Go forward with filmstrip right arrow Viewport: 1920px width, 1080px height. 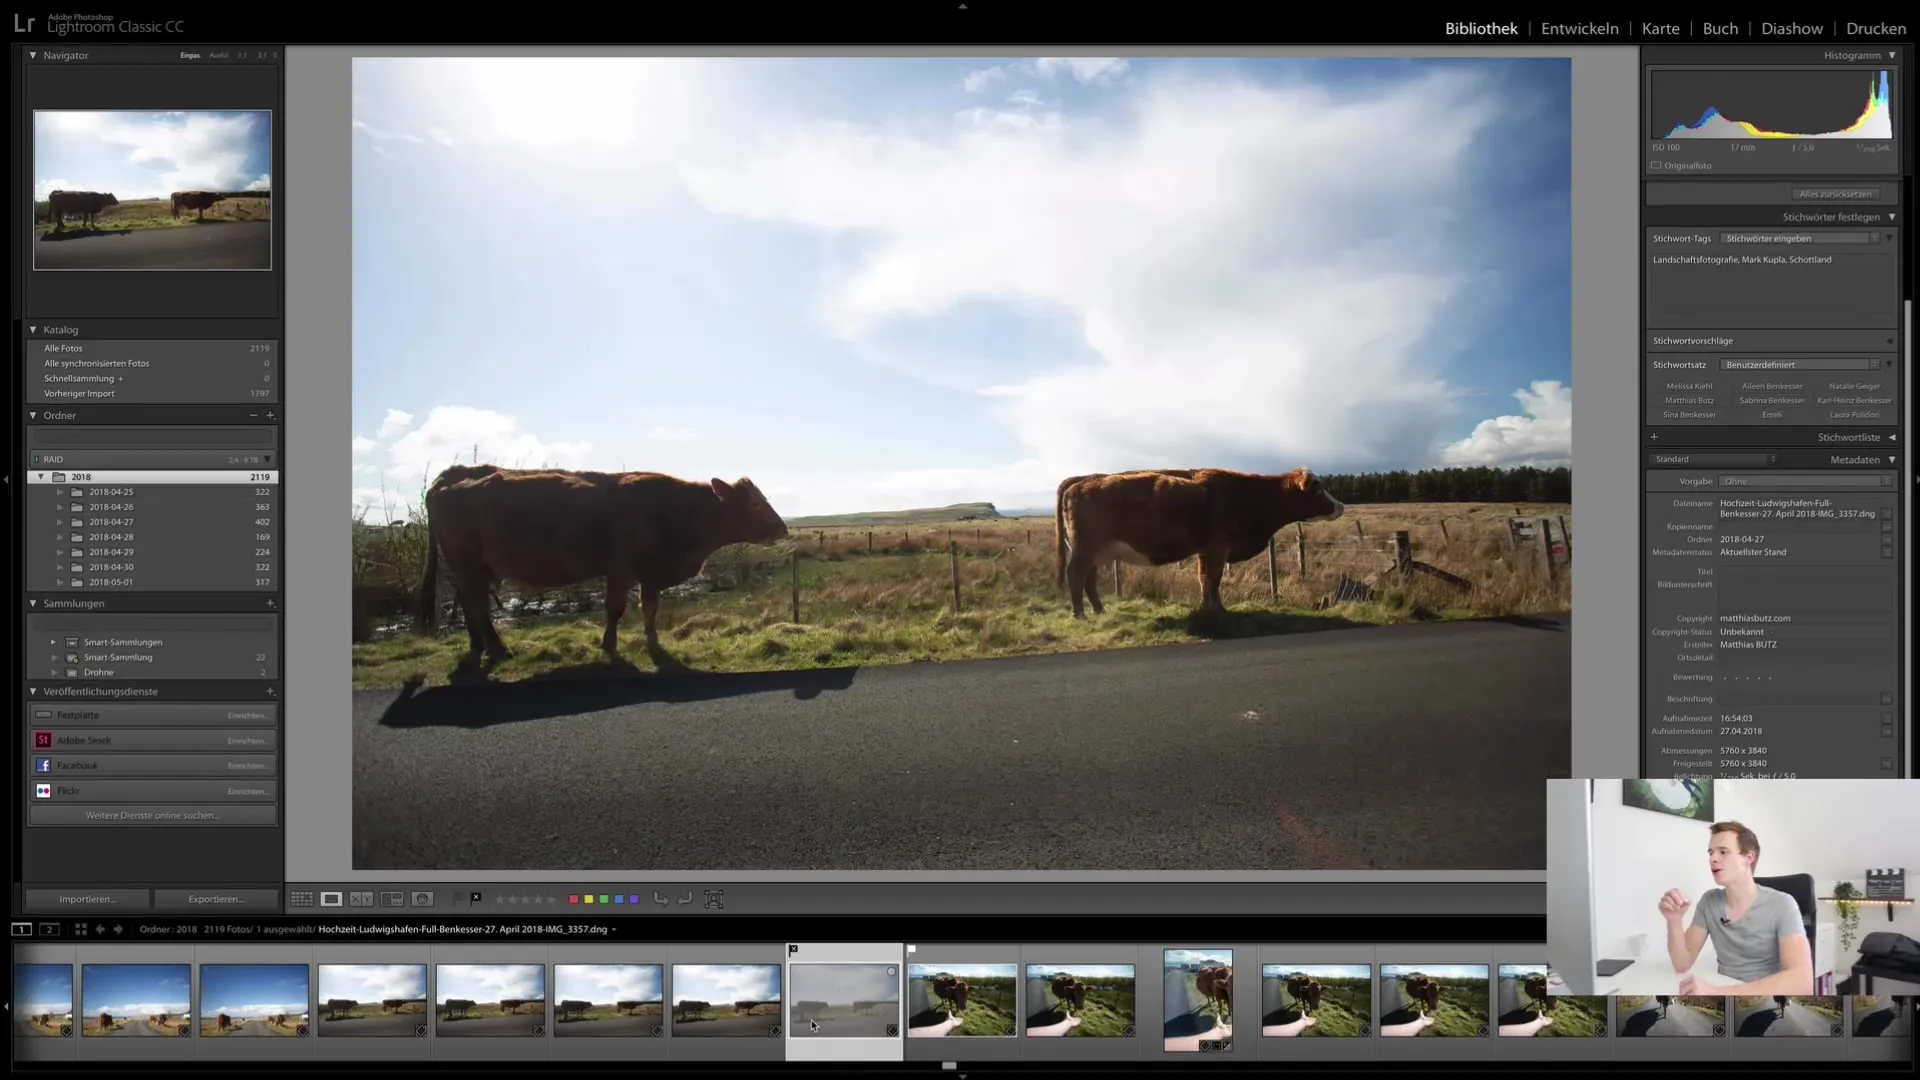(118, 929)
